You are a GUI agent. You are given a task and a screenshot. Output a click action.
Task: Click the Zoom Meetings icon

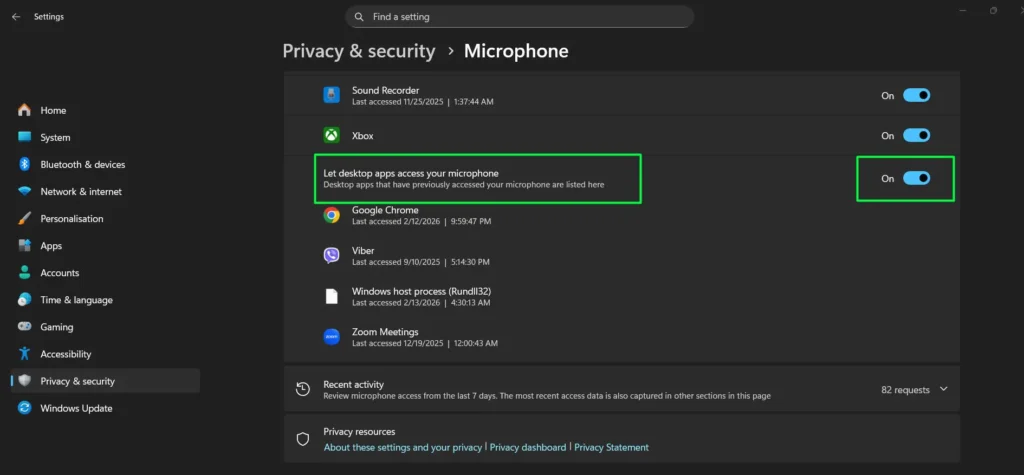click(332, 336)
